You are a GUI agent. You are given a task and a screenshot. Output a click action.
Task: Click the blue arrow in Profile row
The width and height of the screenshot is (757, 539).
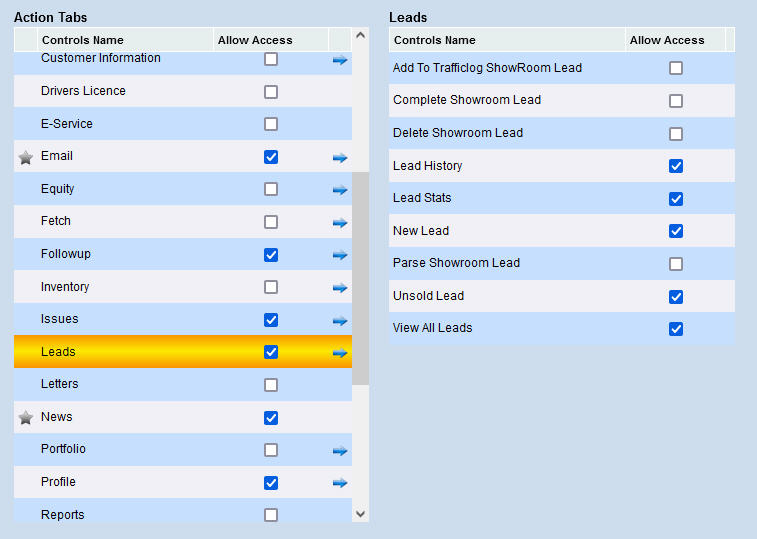[340, 483]
